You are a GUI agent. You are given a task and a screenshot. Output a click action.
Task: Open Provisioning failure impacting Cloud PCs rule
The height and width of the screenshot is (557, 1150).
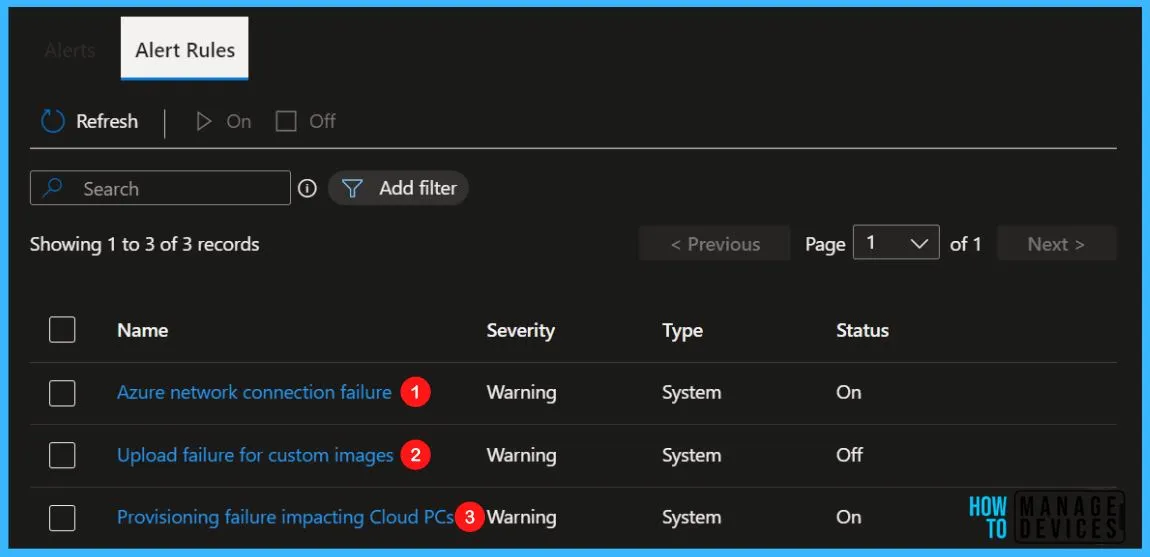[285, 517]
